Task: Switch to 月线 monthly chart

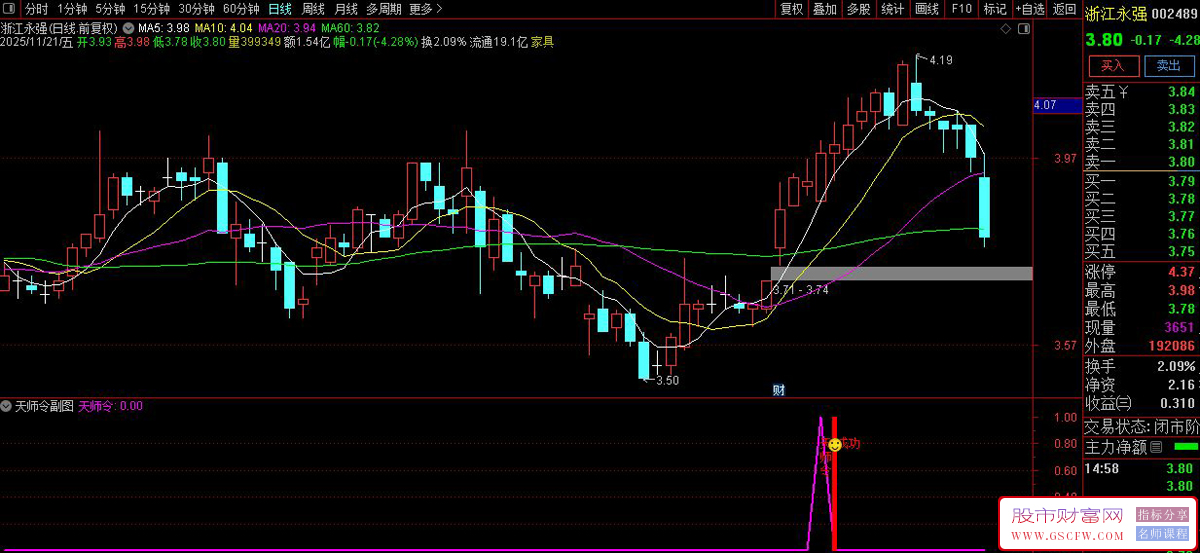Action: click(345, 9)
